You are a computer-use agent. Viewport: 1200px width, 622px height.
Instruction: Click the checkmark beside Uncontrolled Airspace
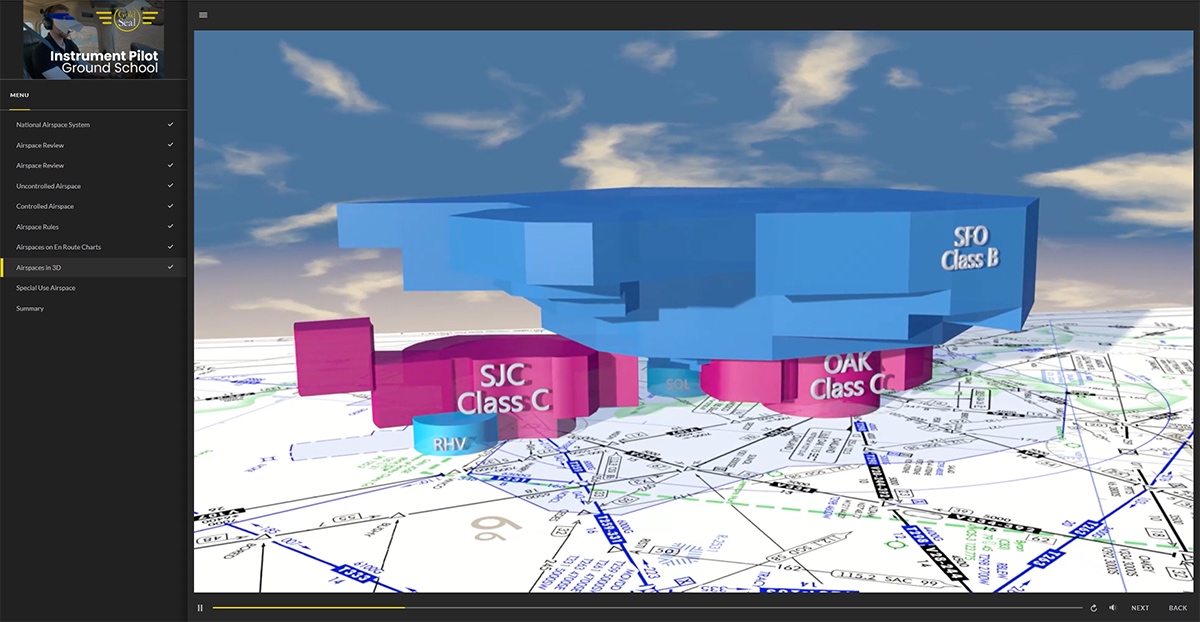[171, 186]
